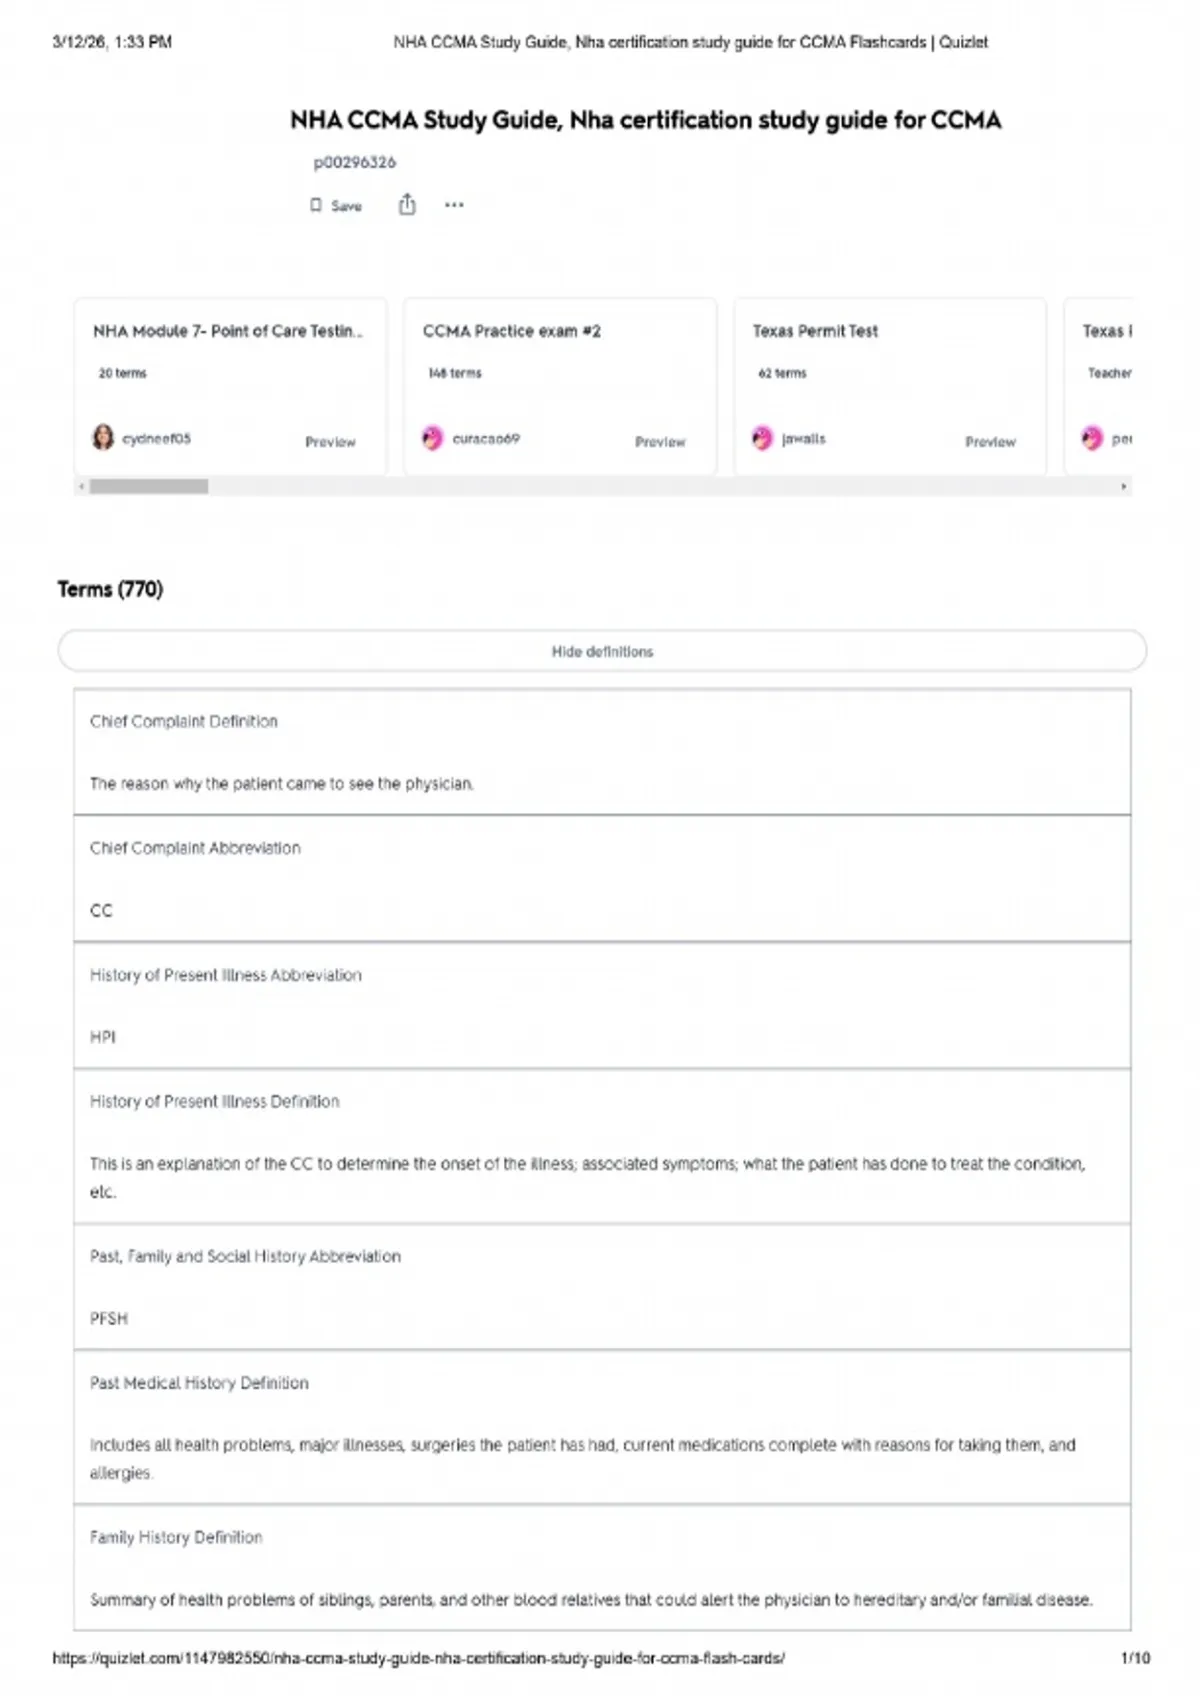
Task: Click the carousel left scroll arrow
Action: (x=81, y=487)
